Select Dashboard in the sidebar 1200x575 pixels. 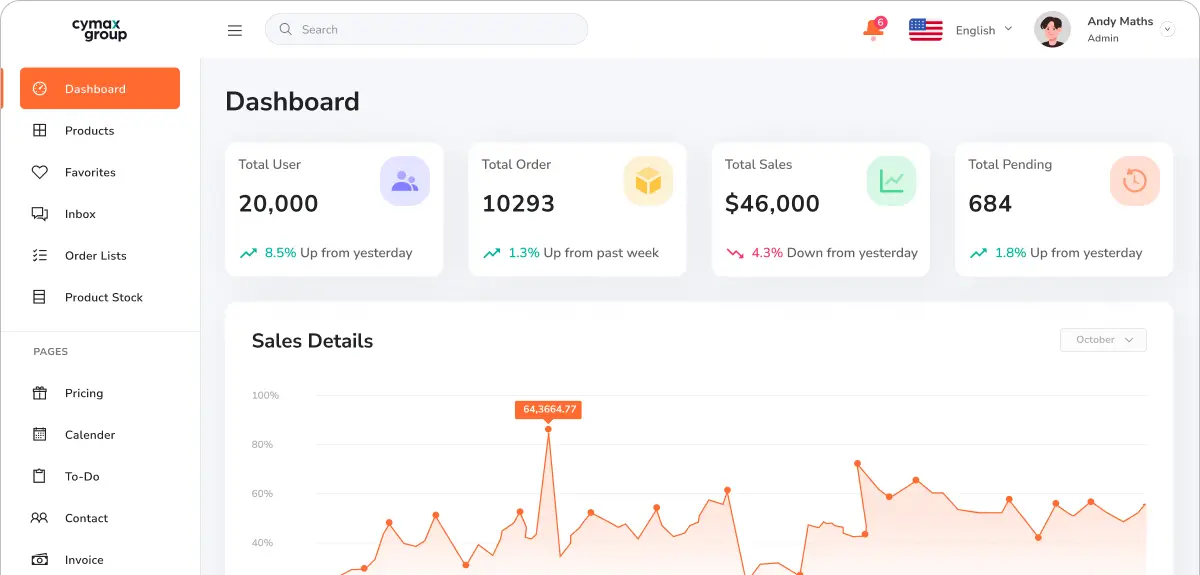(x=100, y=89)
